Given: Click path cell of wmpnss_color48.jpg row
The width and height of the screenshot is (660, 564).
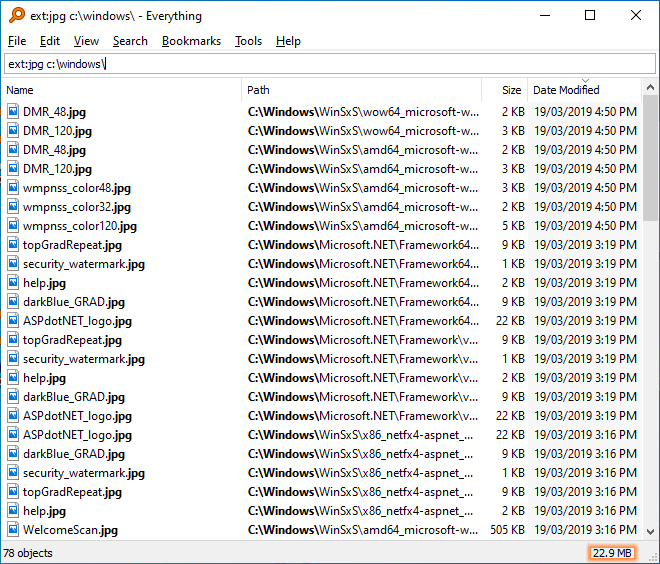Looking at the screenshot, I should pos(363,187).
